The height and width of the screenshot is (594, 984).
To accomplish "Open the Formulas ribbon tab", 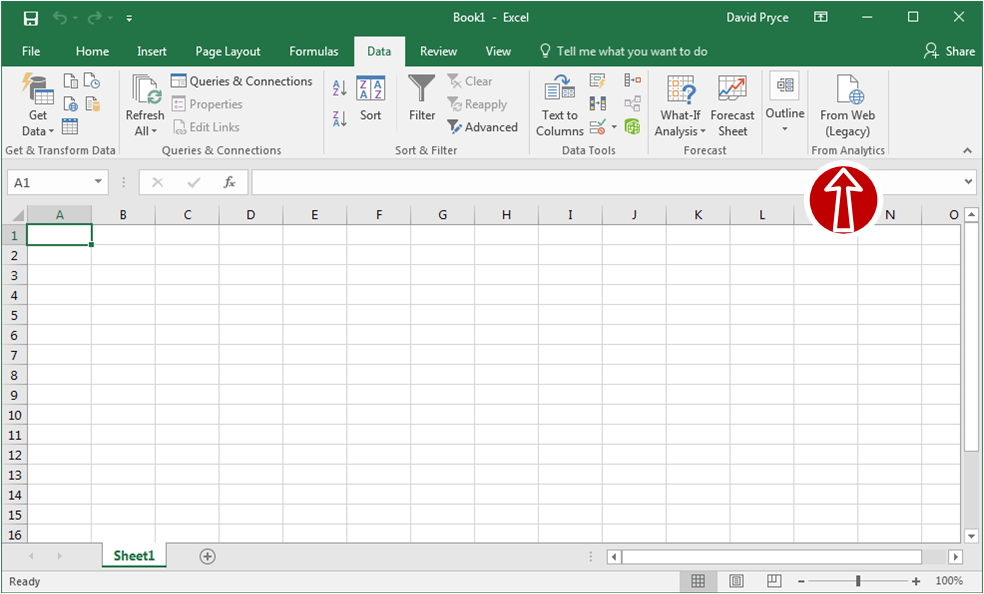I will click(x=314, y=51).
